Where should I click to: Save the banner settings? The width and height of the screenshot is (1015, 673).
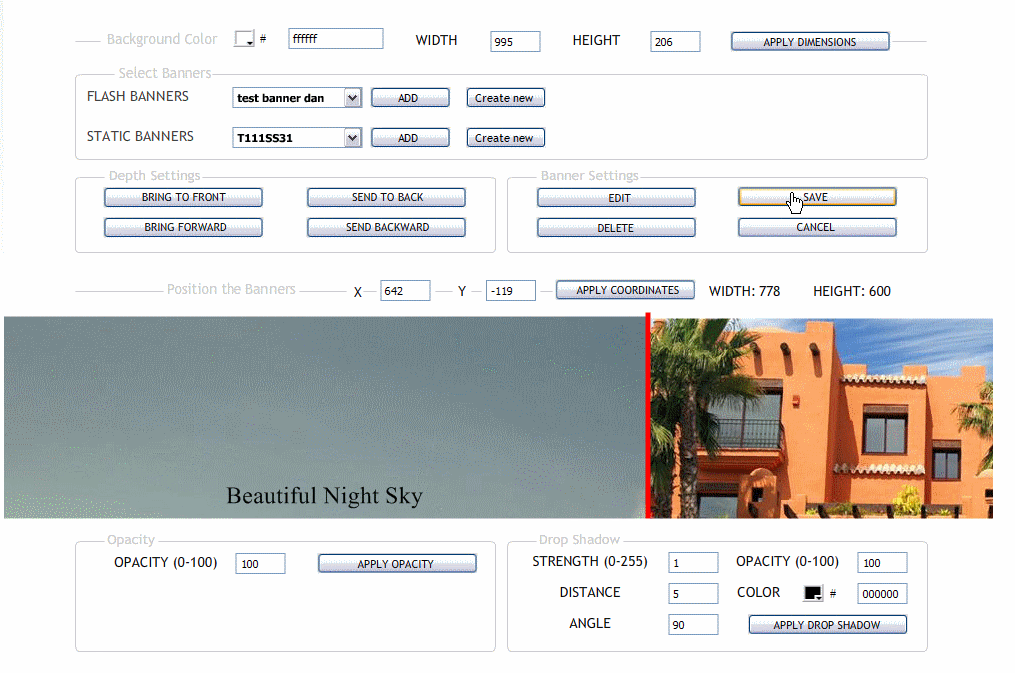pos(817,197)
